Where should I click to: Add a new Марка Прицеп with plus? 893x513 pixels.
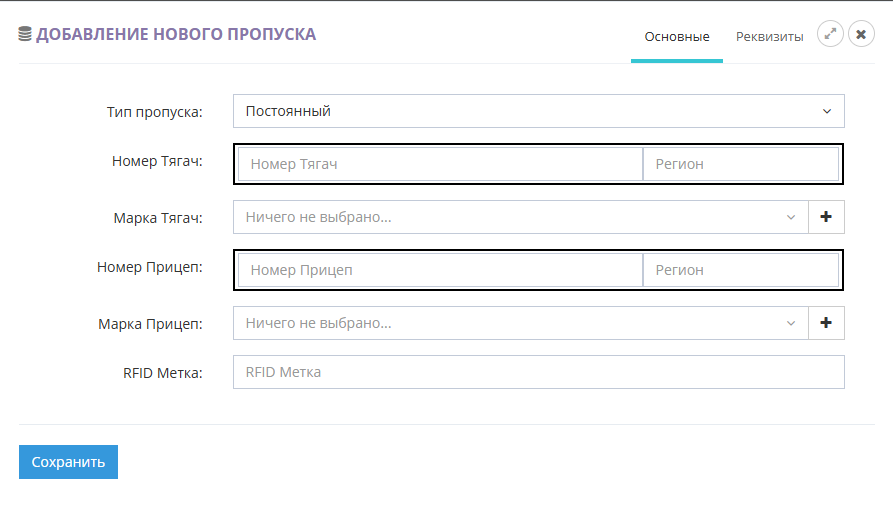pos(826,323)
